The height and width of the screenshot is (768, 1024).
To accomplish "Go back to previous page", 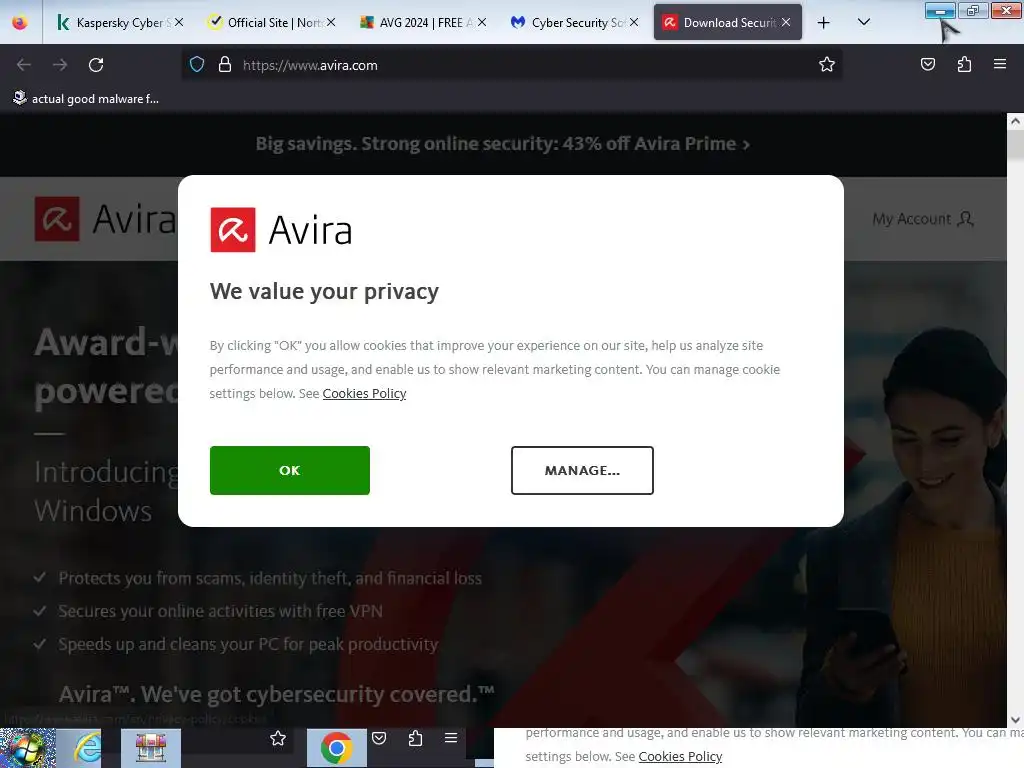I will point(24,65).
